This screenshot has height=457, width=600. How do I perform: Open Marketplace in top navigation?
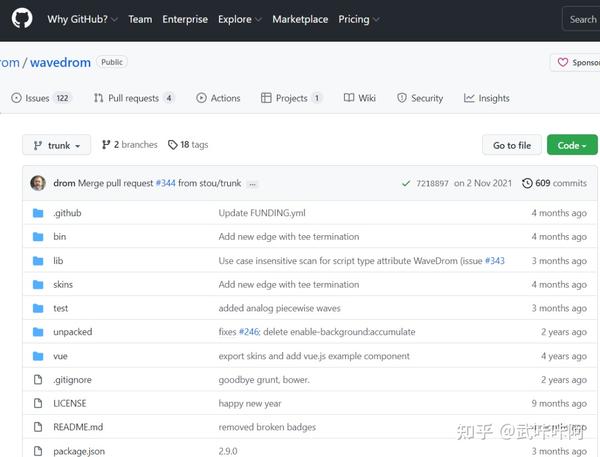(x=299, y=19)
